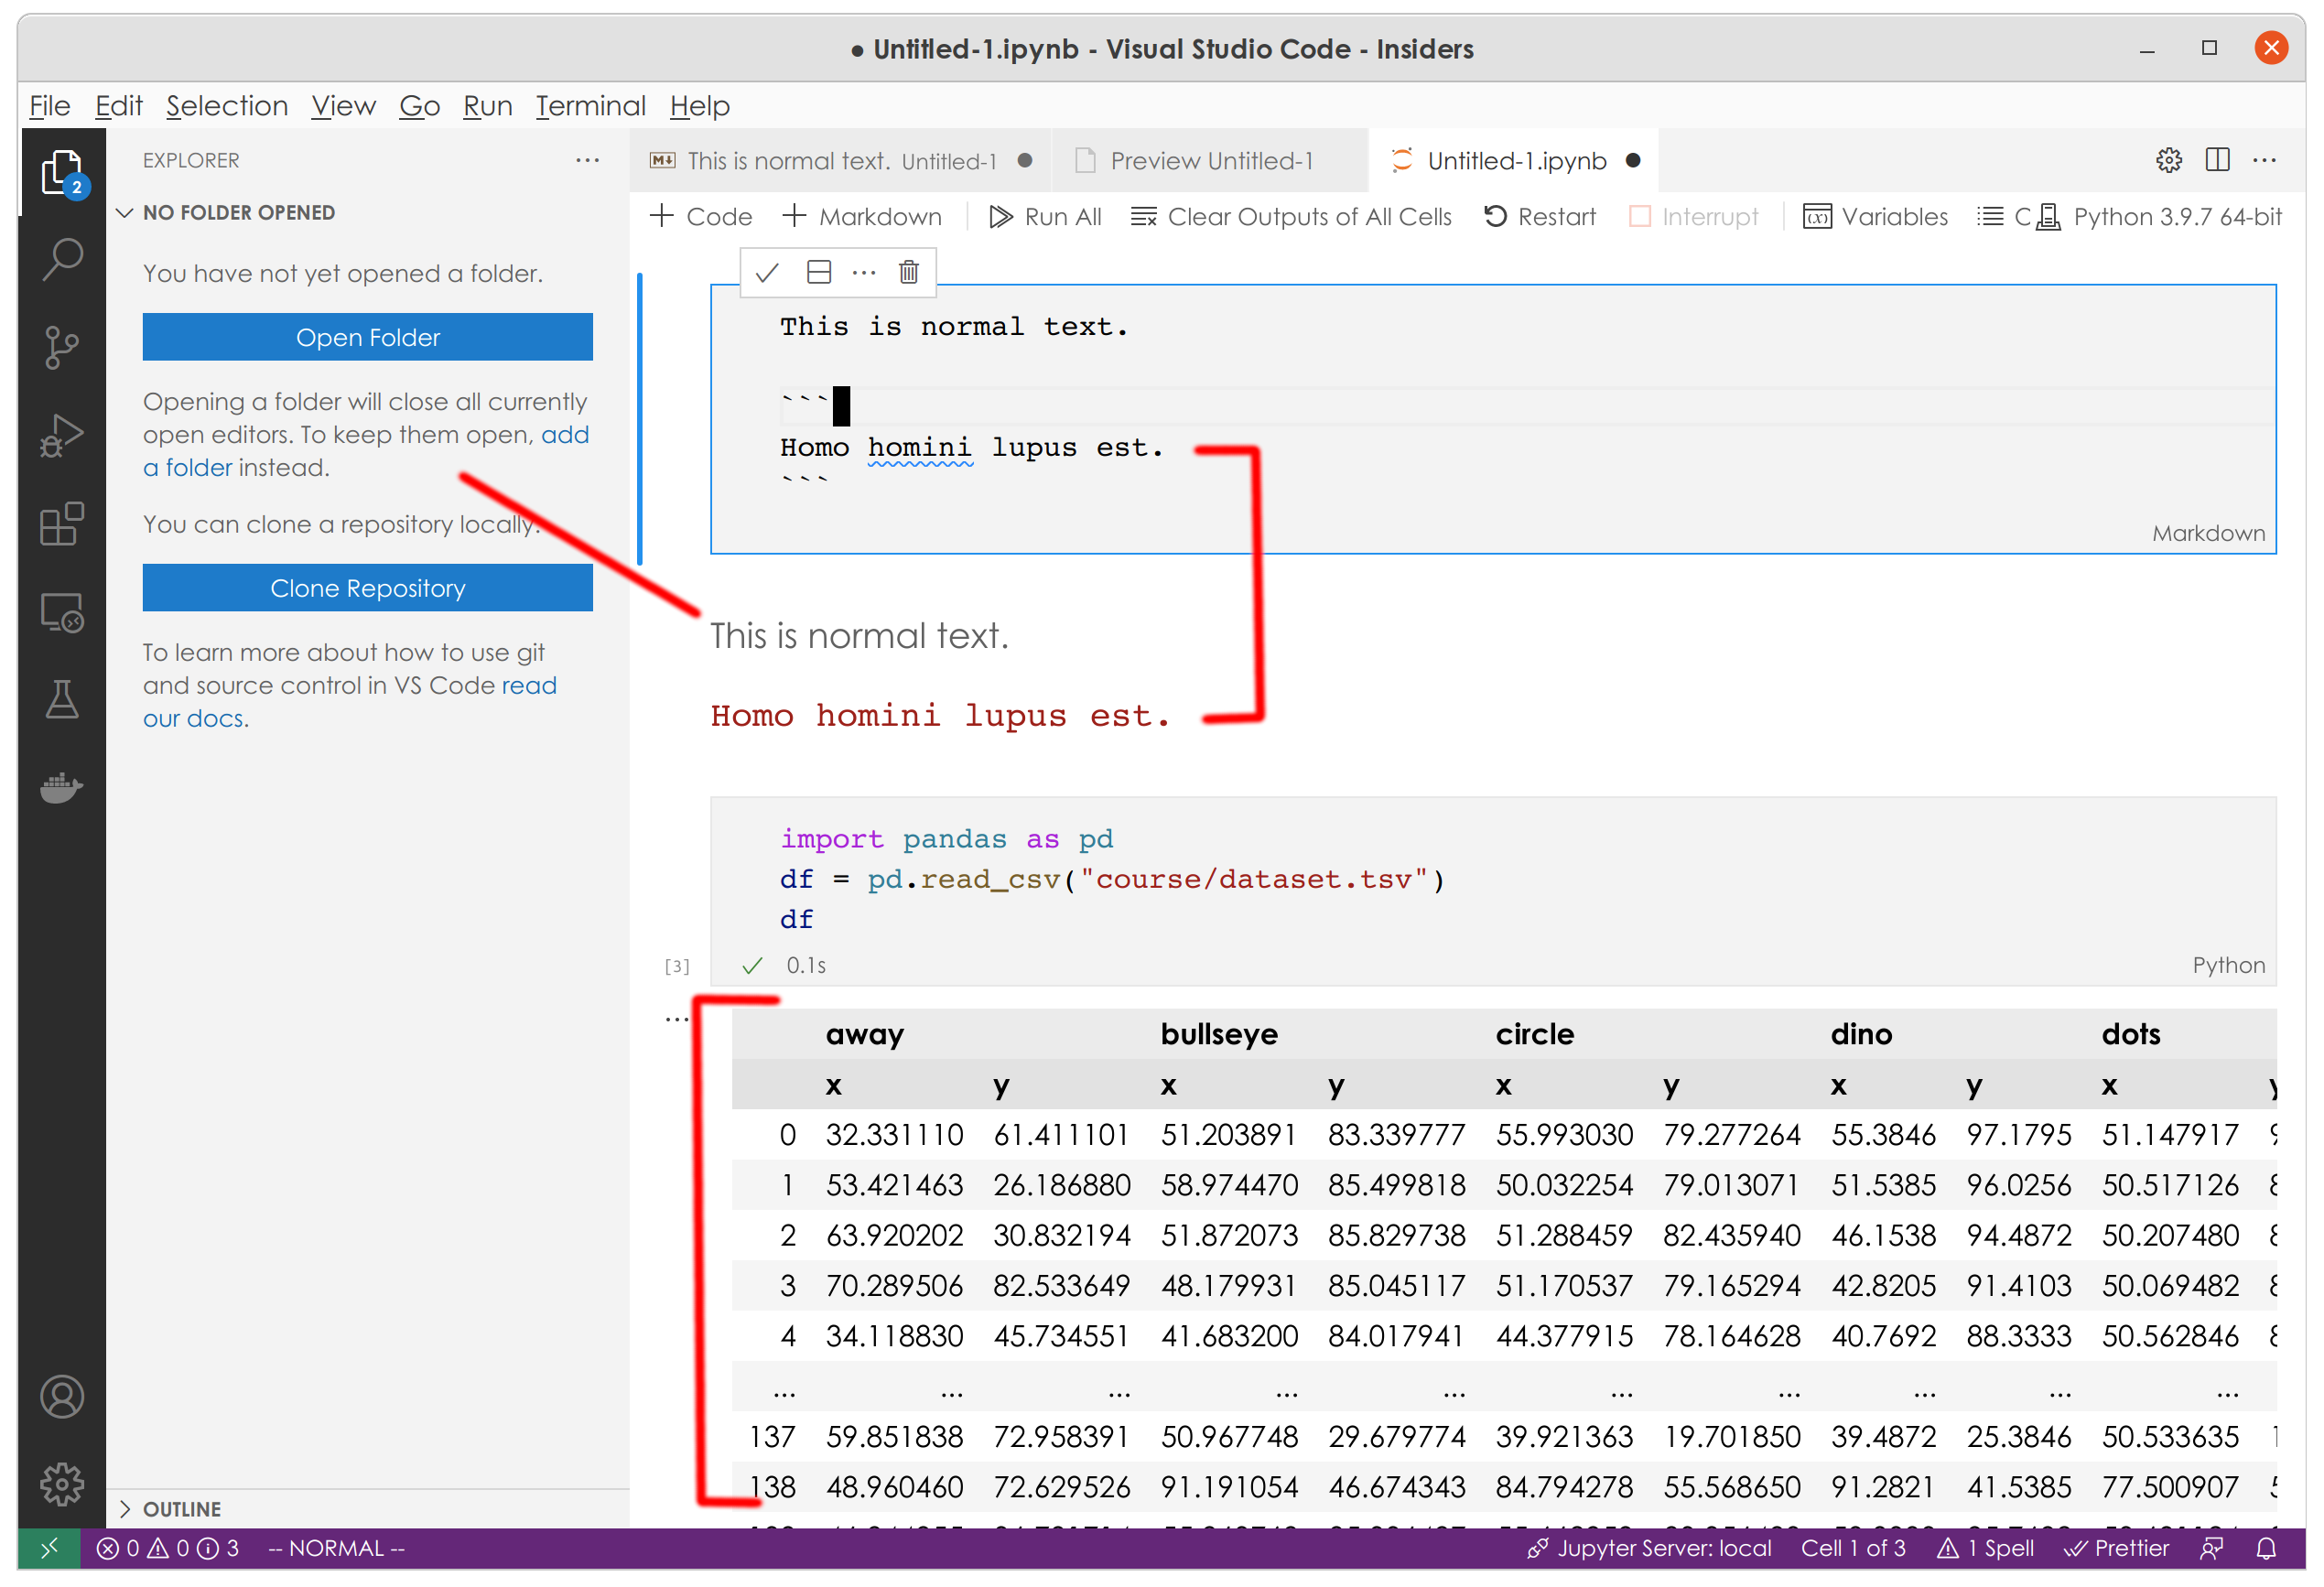Expand the OUTLINE section
Image resolution: width=2324 pixels, height=1587 pixels.
click(x=180, y=1508)
